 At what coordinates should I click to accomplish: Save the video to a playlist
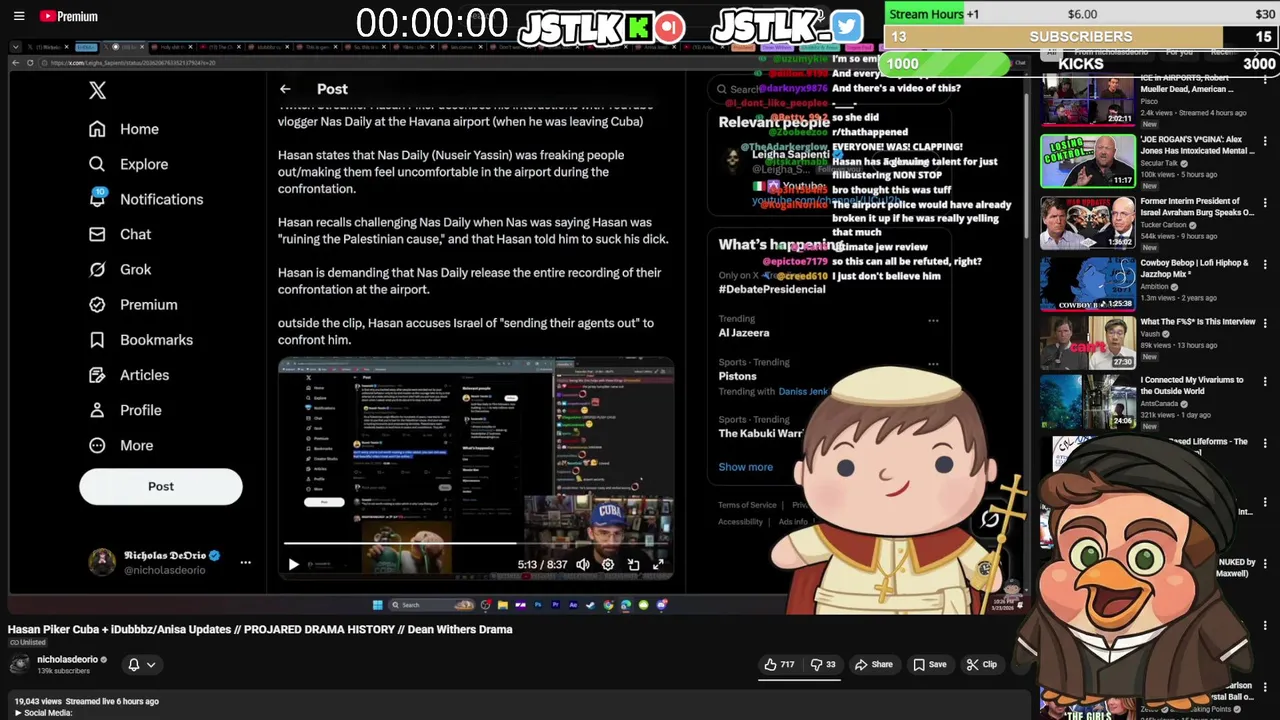point(929,665)
